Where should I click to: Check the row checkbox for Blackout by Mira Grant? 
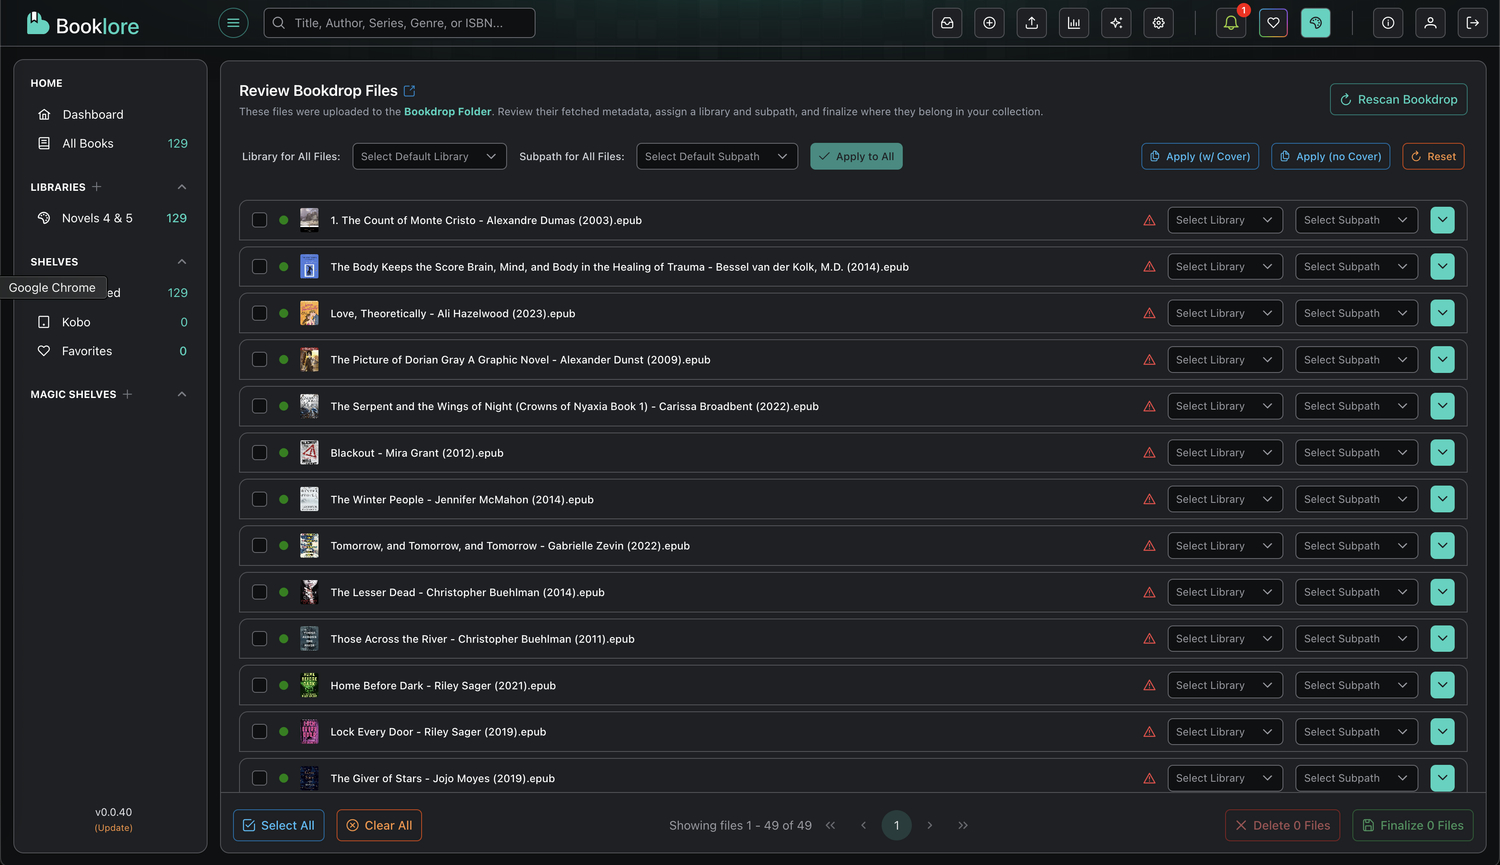pyautogui.click(x=260, y=452)
